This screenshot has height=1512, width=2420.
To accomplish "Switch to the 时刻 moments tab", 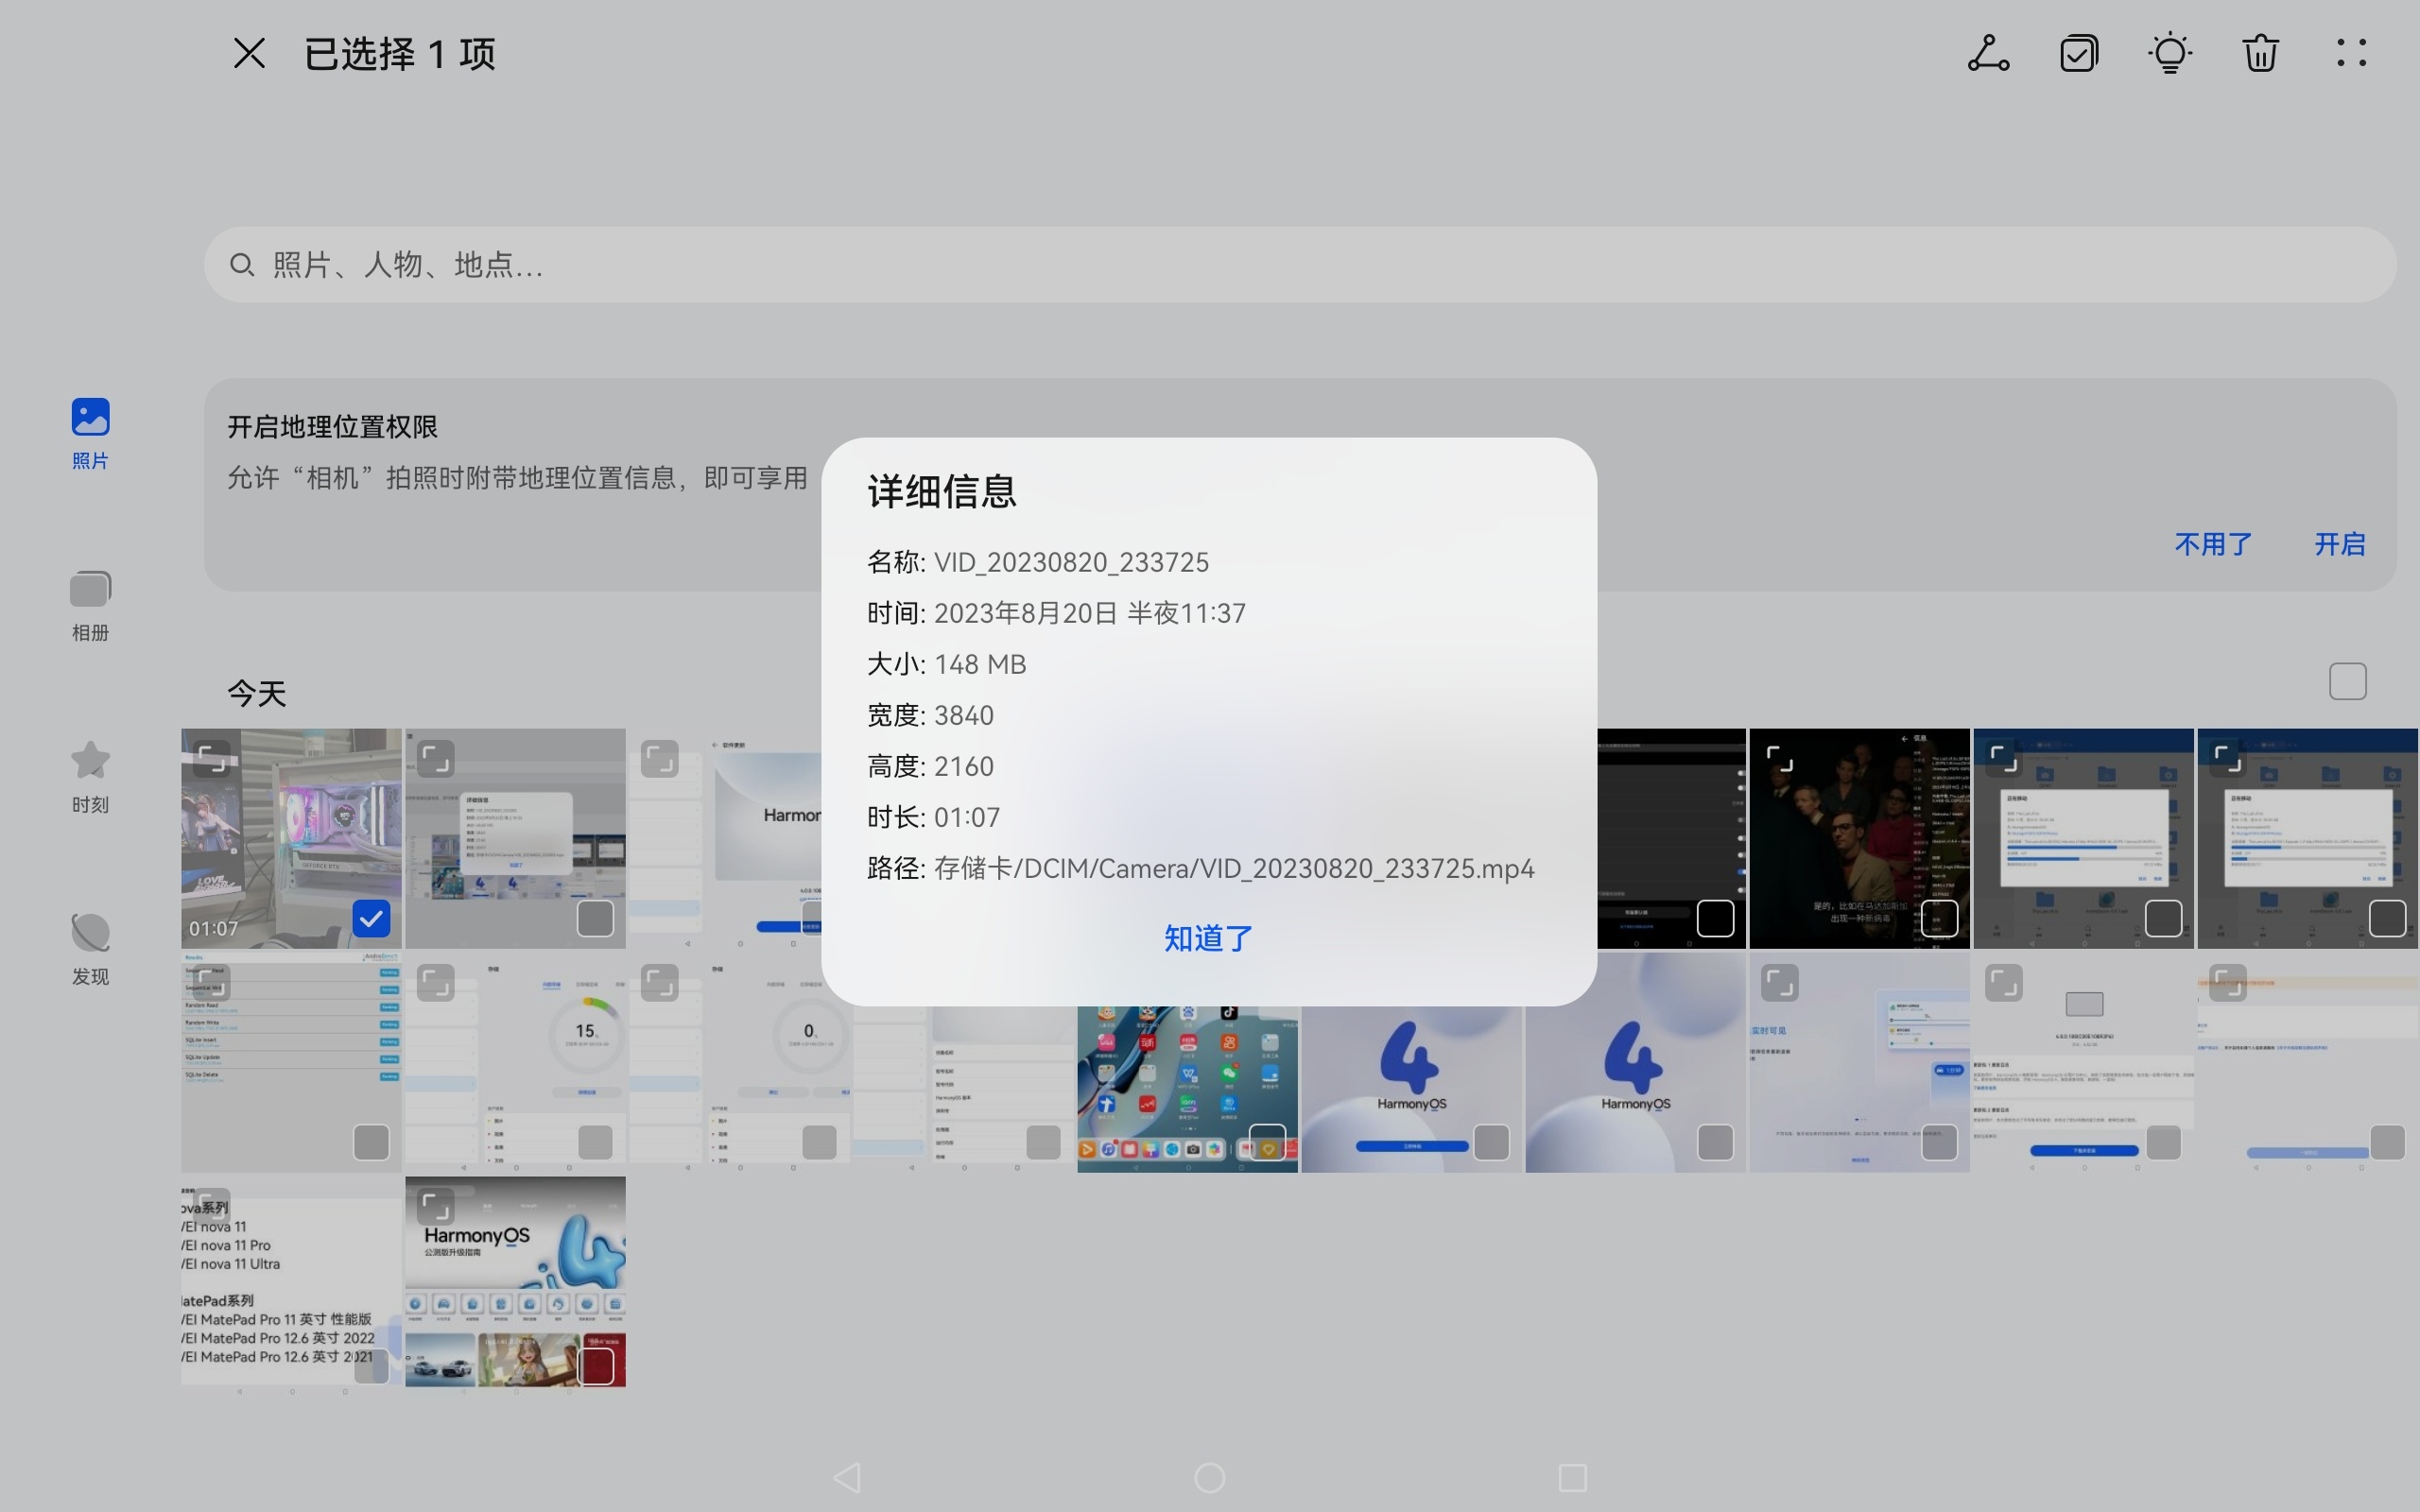I will click(x=90, y=778).
